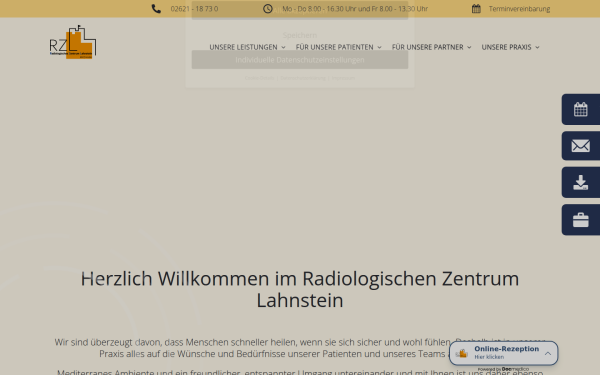
Task: Click the envelope side button on the right
Action: point(581,146)
